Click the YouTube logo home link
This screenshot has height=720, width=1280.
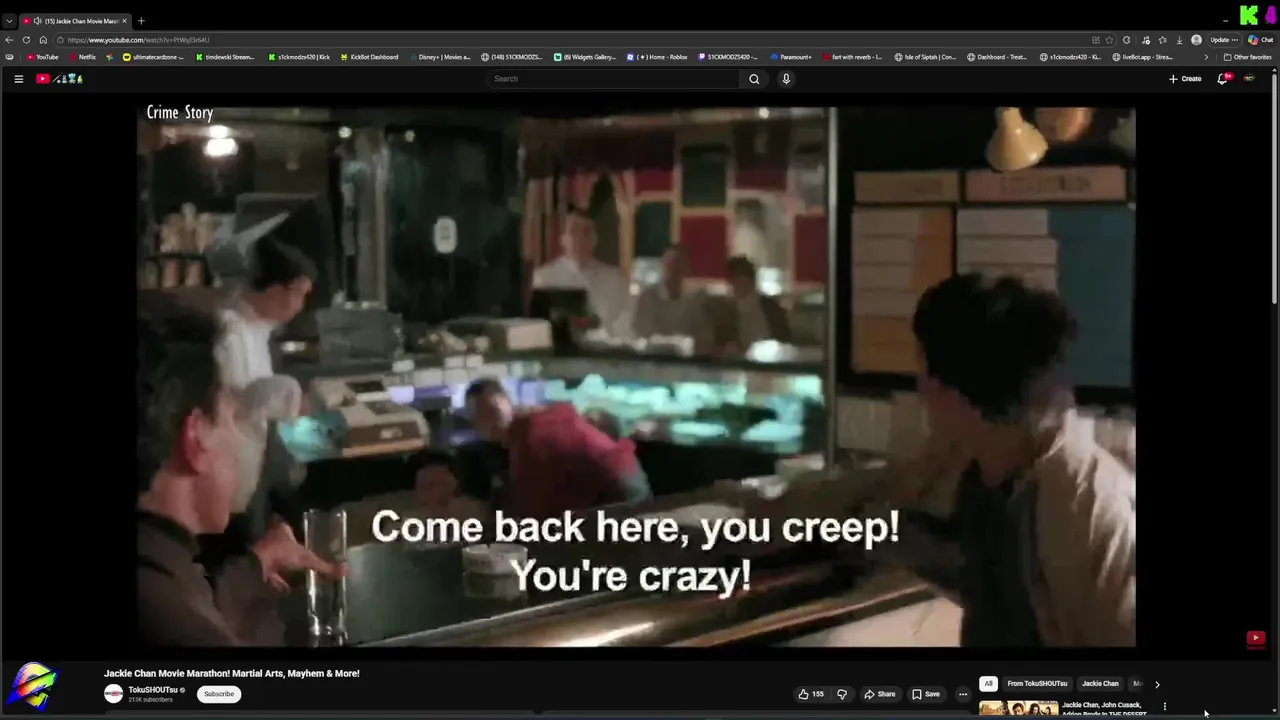[x=59, y=79]
